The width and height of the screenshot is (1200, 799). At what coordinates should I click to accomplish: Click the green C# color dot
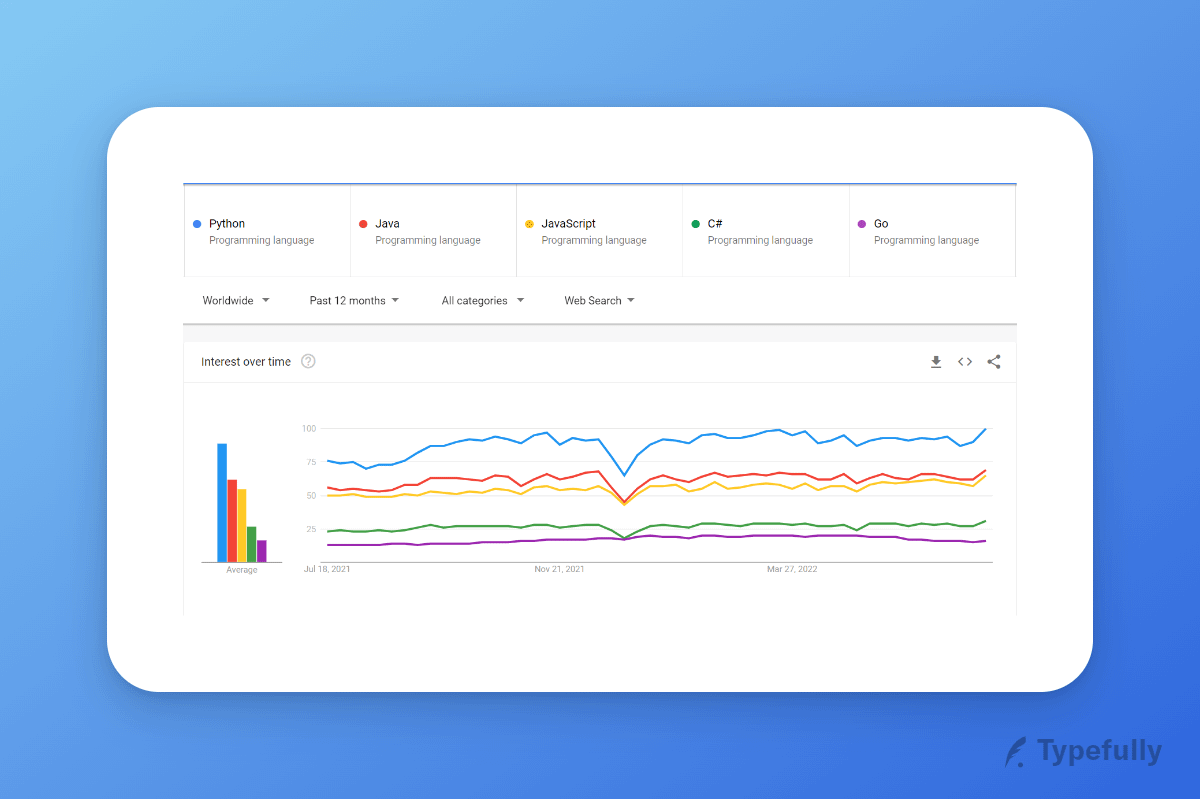tap(695, 224)
